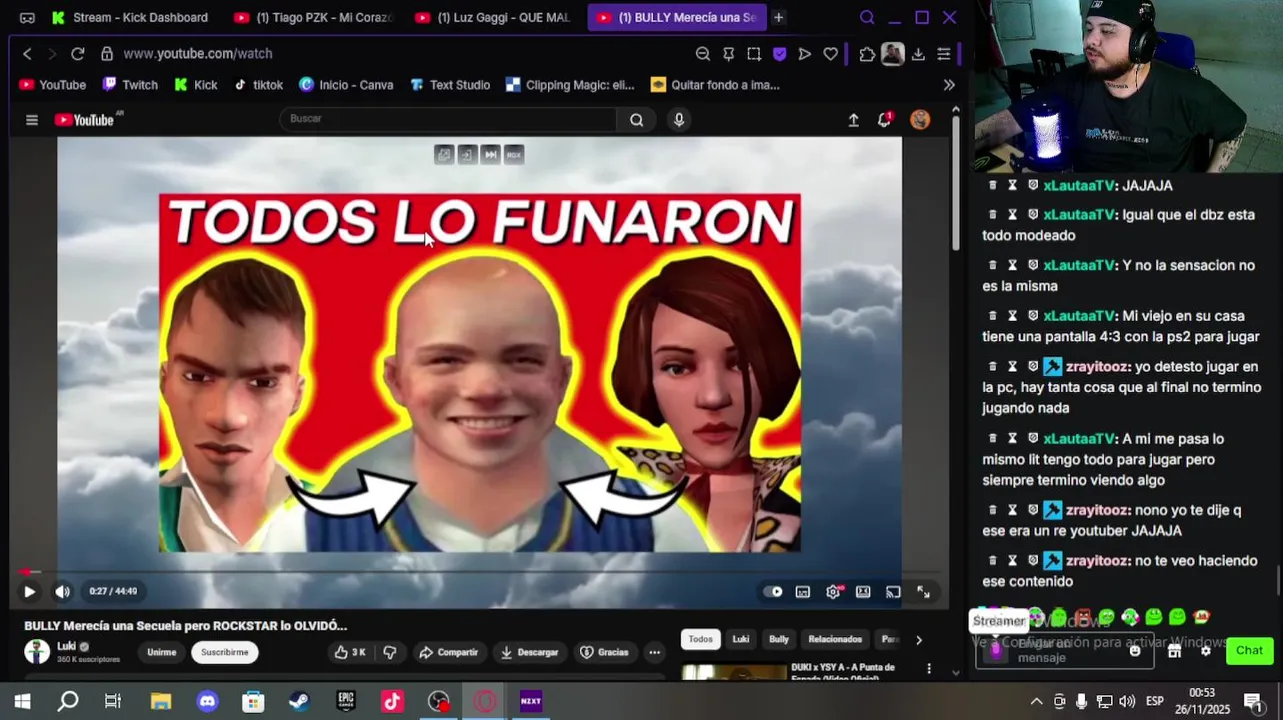Search tabs with the browser magnifier
The width and height of the screenshot is (1283, 720).
[x=867, y=17]
